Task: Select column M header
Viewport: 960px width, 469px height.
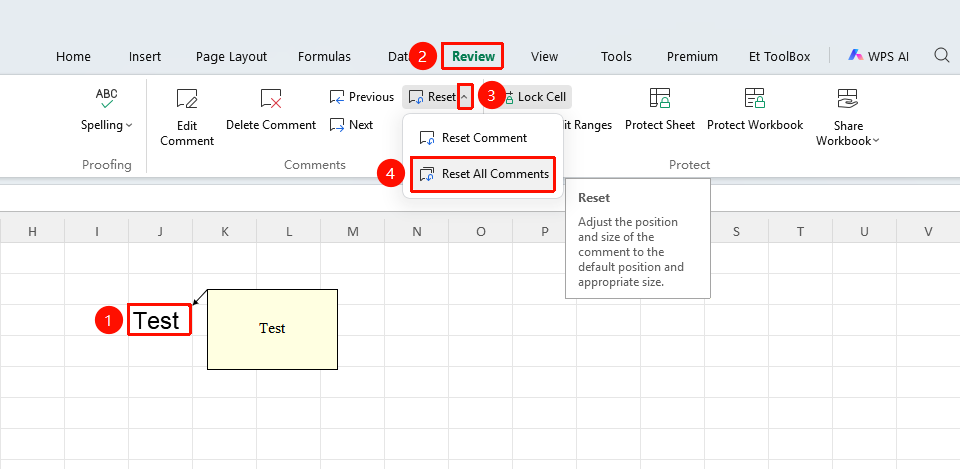Action: pos(353,231)
